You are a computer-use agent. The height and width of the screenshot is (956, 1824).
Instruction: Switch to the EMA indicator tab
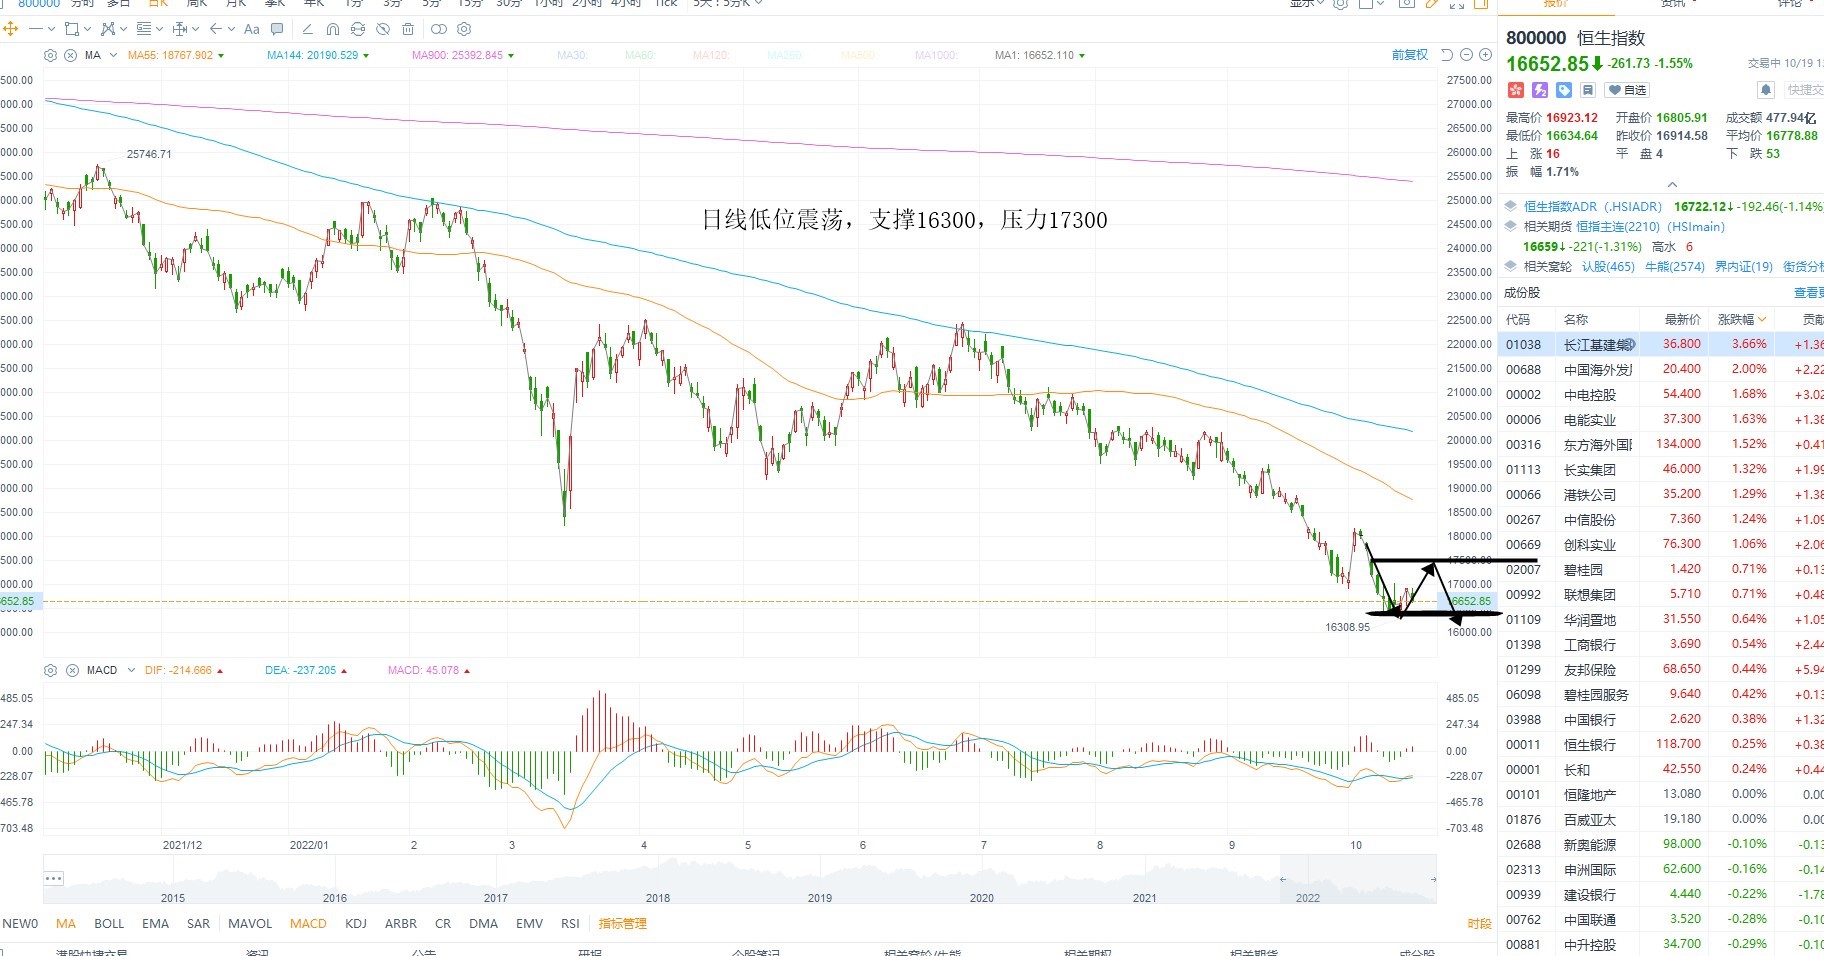pos(156,923)
